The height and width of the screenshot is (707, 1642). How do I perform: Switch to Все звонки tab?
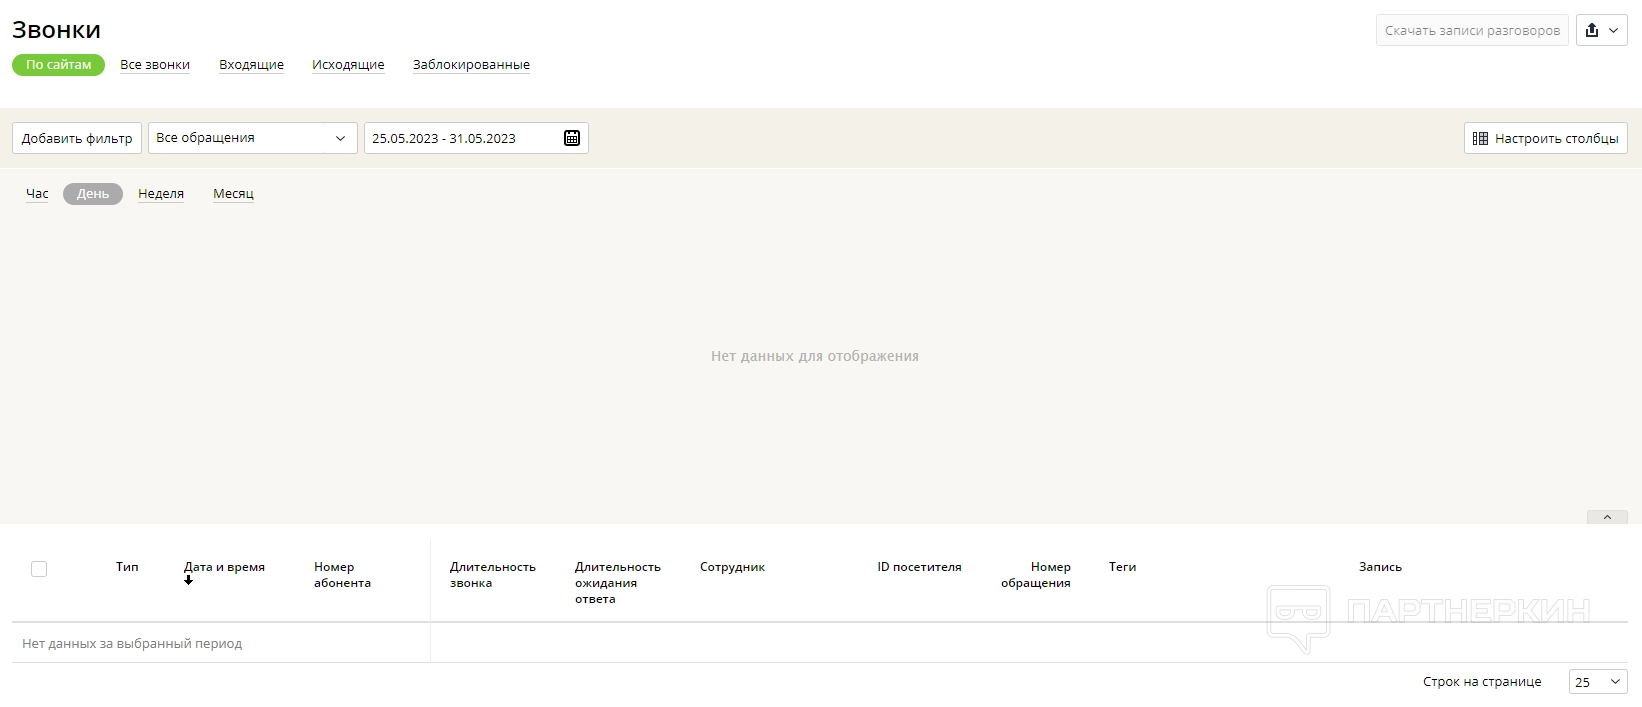pos(155,65)
